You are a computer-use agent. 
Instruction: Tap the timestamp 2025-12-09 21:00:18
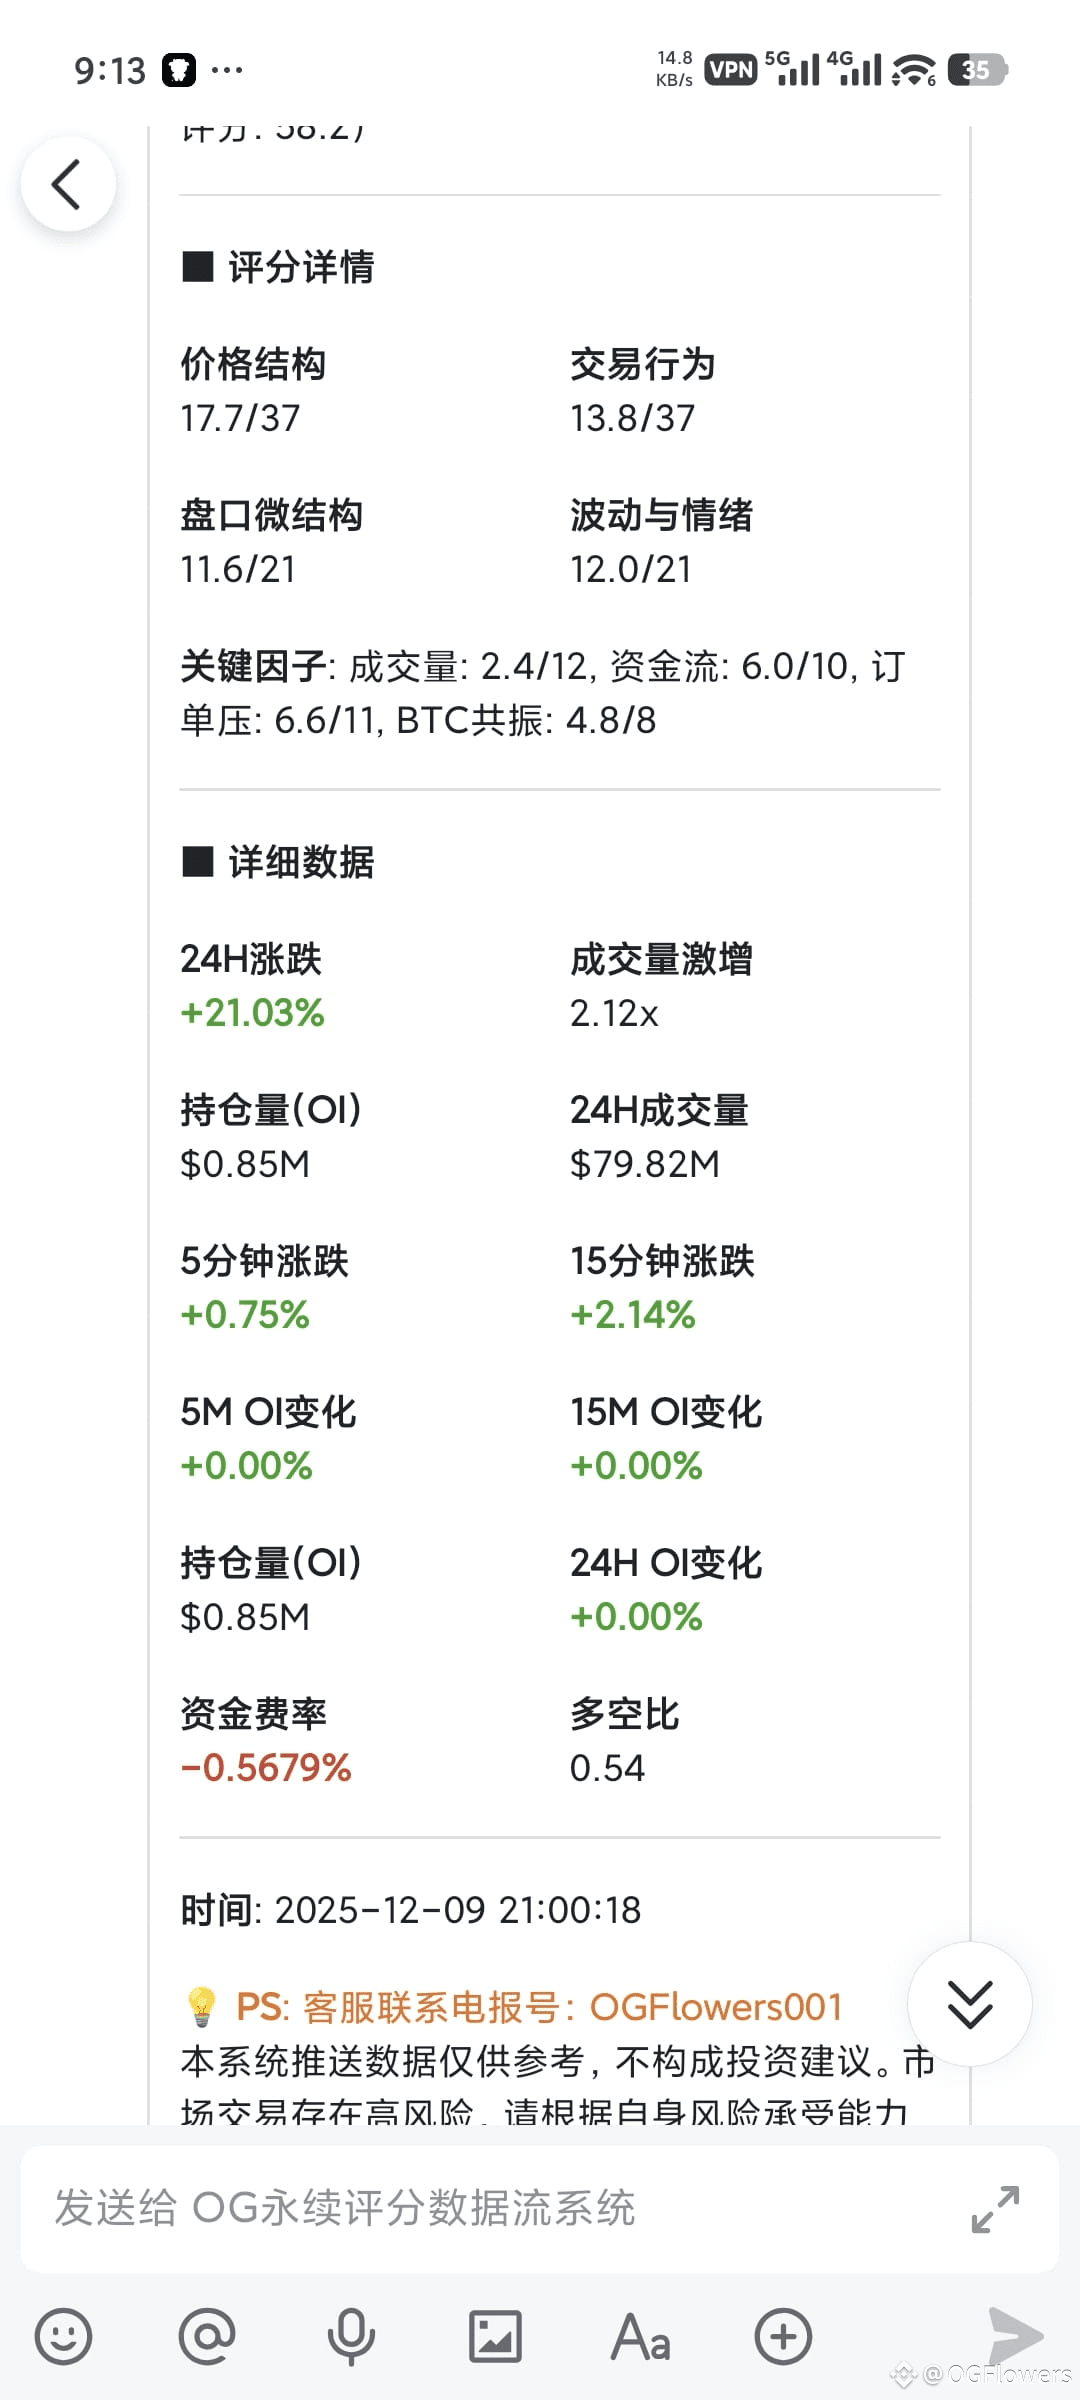pyautogui.click(x=458, y=1910)
